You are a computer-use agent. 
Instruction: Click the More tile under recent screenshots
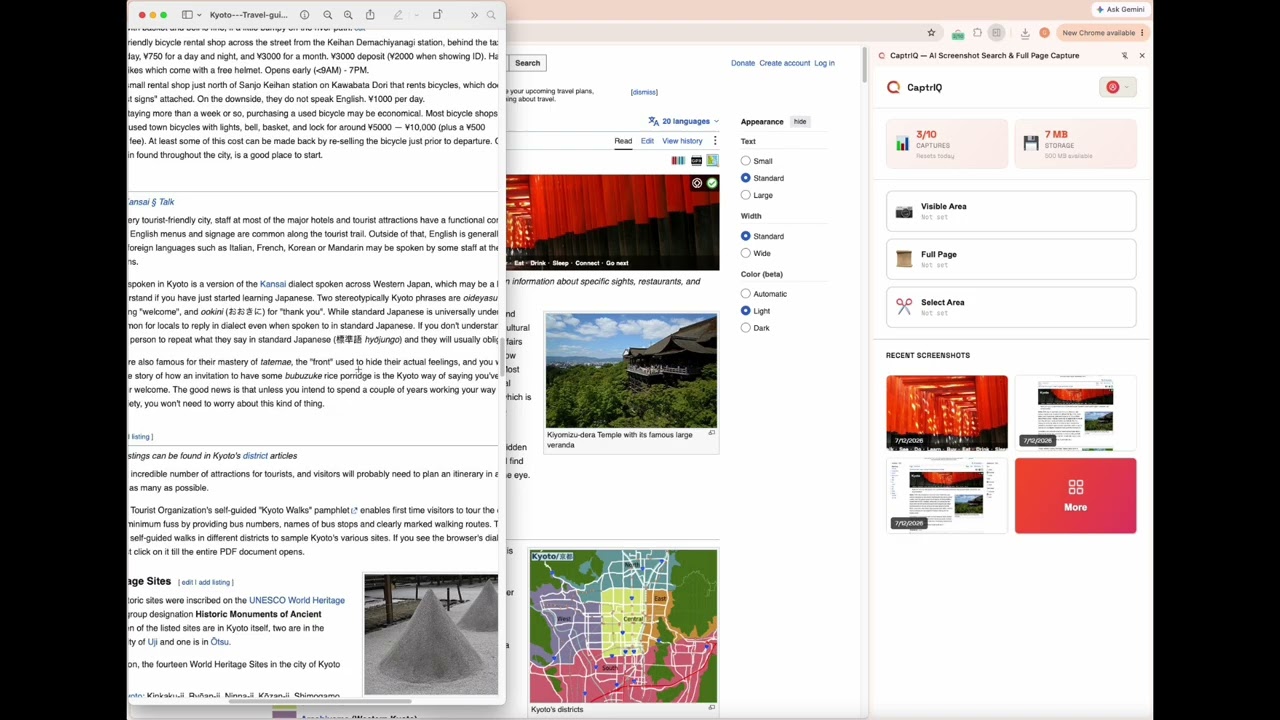pos(1076,495)
